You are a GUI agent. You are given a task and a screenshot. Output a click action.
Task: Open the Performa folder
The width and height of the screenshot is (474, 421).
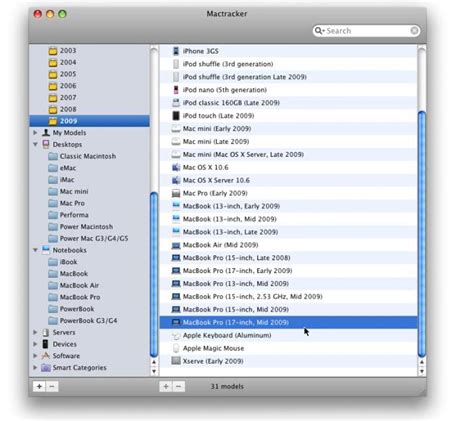pyautogui.click(x=68, y=215)
